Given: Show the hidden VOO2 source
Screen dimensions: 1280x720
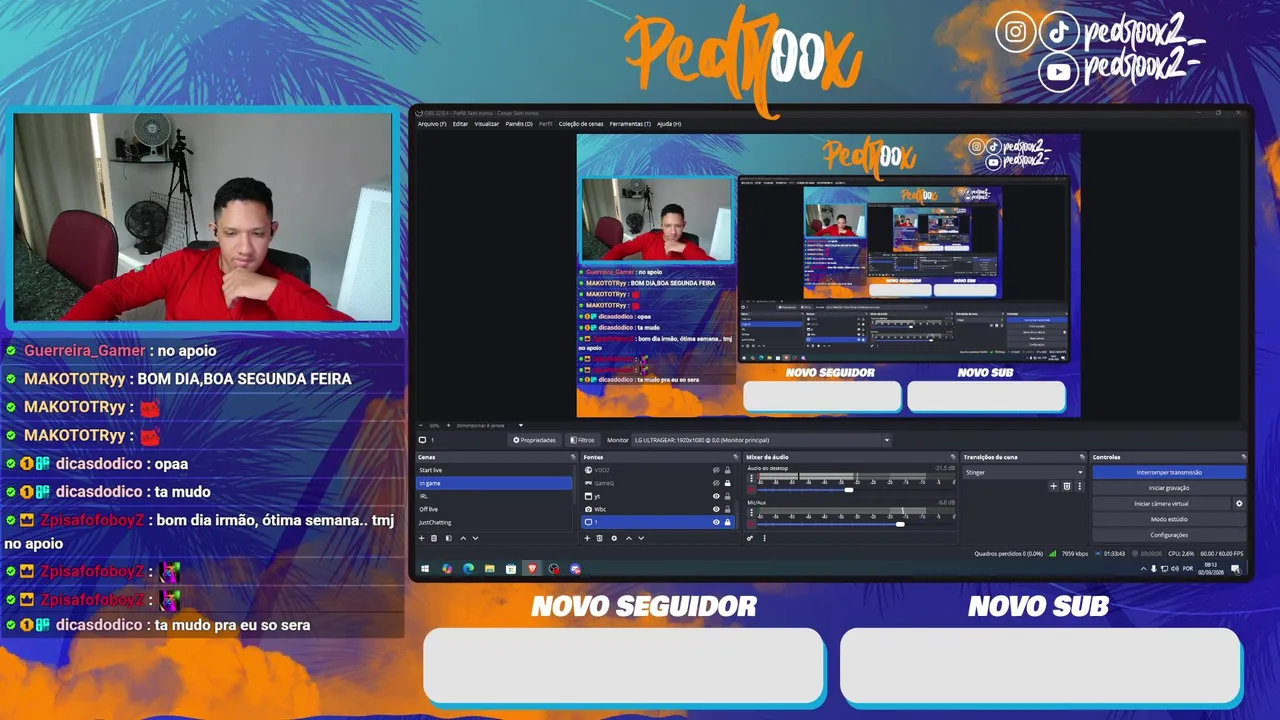Looking at the screenshot, I should point(716,470).
